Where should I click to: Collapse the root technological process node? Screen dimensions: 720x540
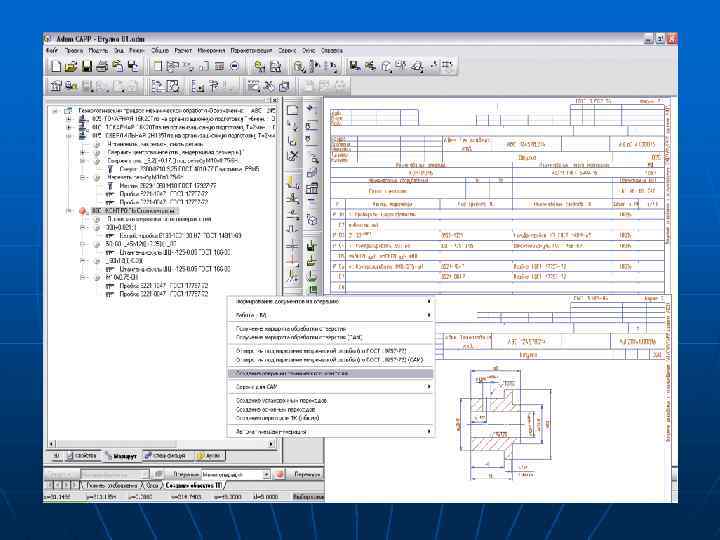tap(55, 111)
